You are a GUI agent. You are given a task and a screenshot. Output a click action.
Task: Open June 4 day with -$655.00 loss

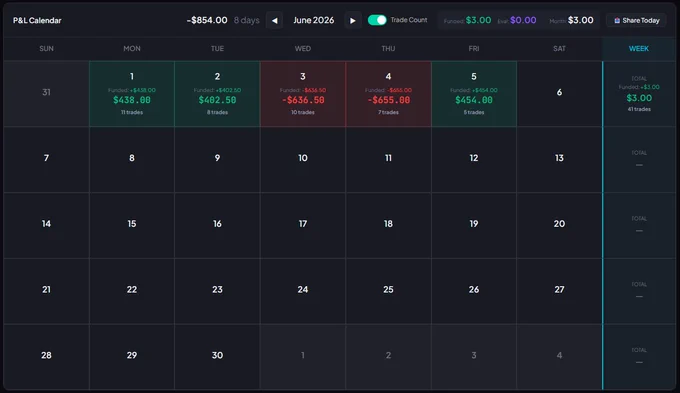pyautogui.click(x=388, y=94)
